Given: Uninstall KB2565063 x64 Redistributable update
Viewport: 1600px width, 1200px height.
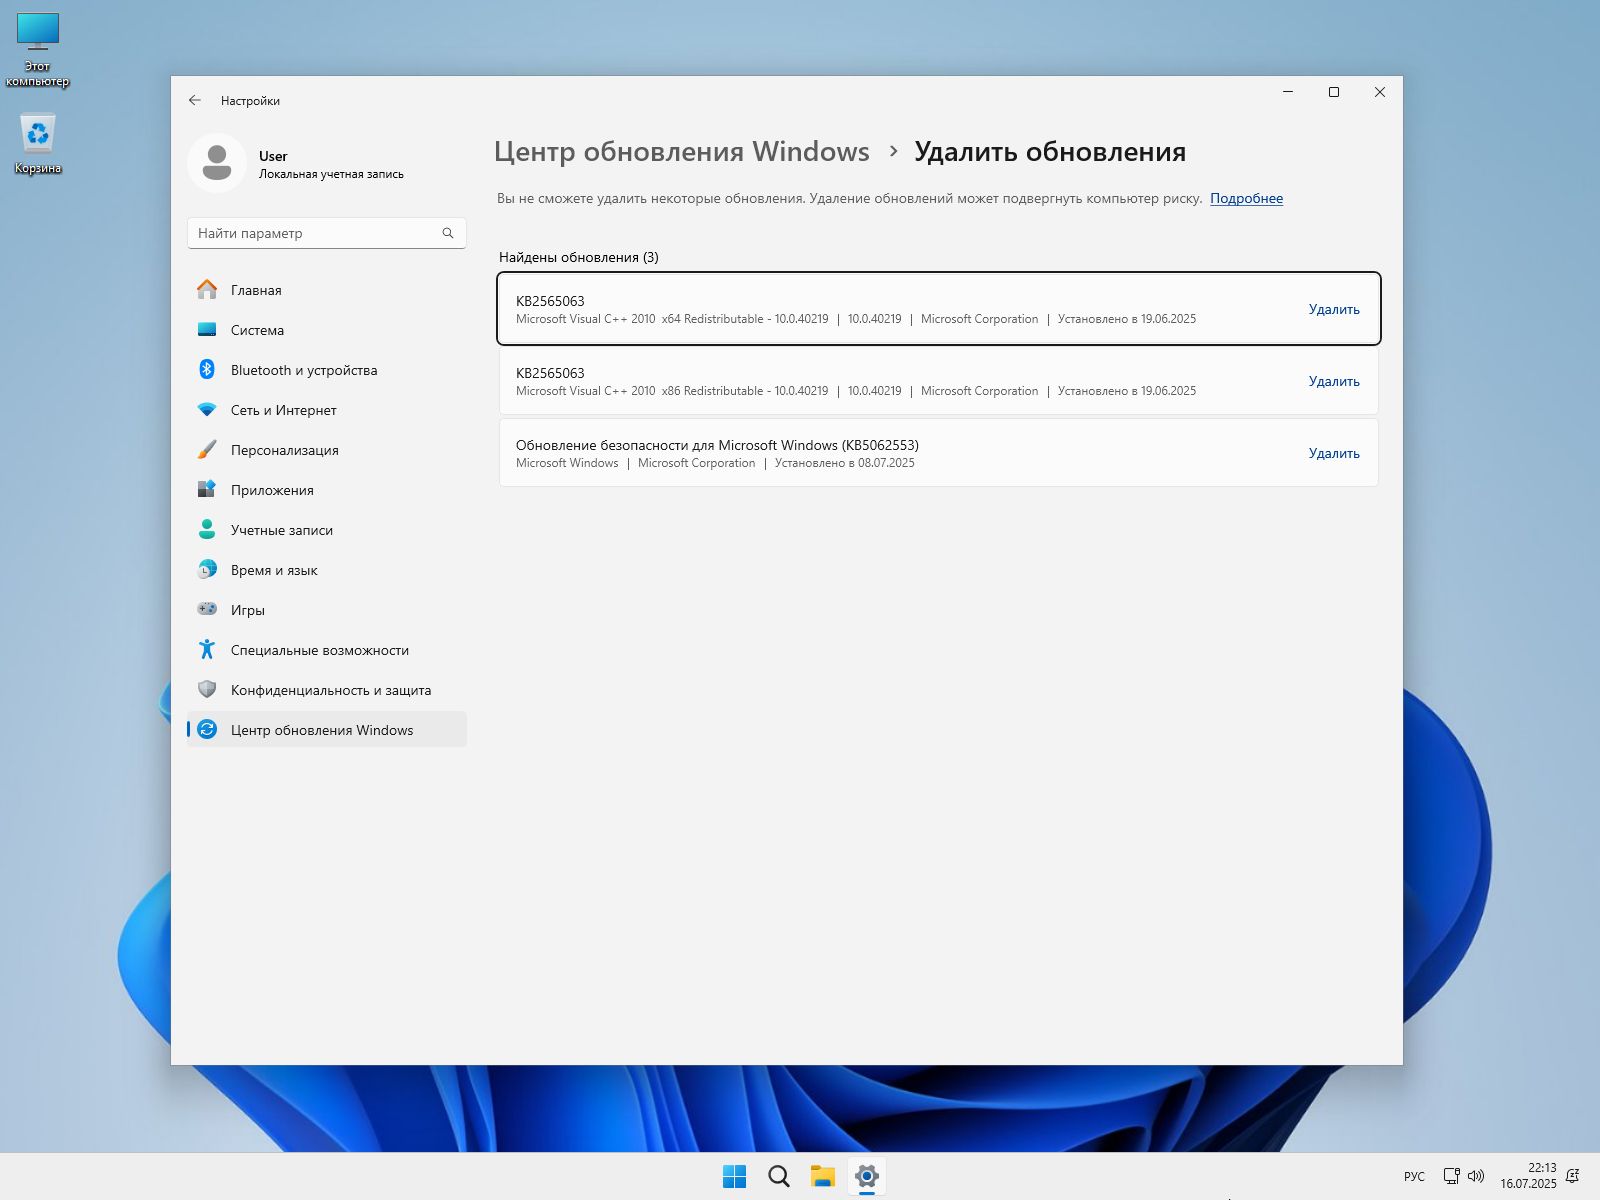Looking at the screenshot, I should point(1334,309).
